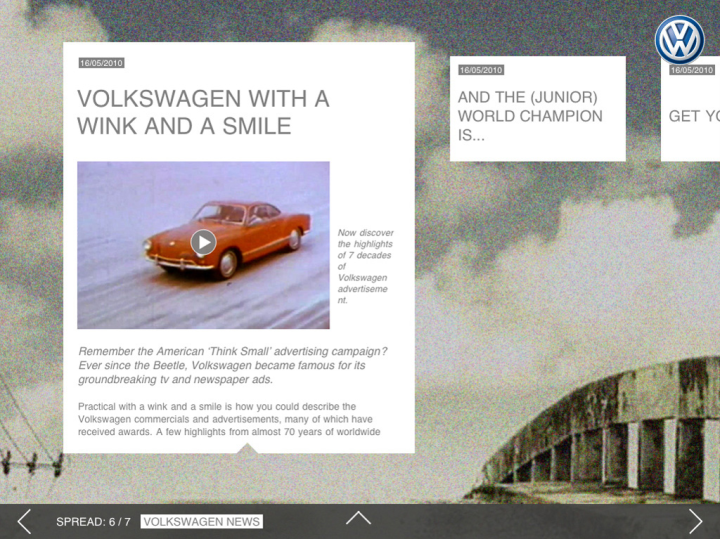This screenshot has height=539, width=720.
Task: Click the 'Now discover the highlights' video caption
Action: 365,266
